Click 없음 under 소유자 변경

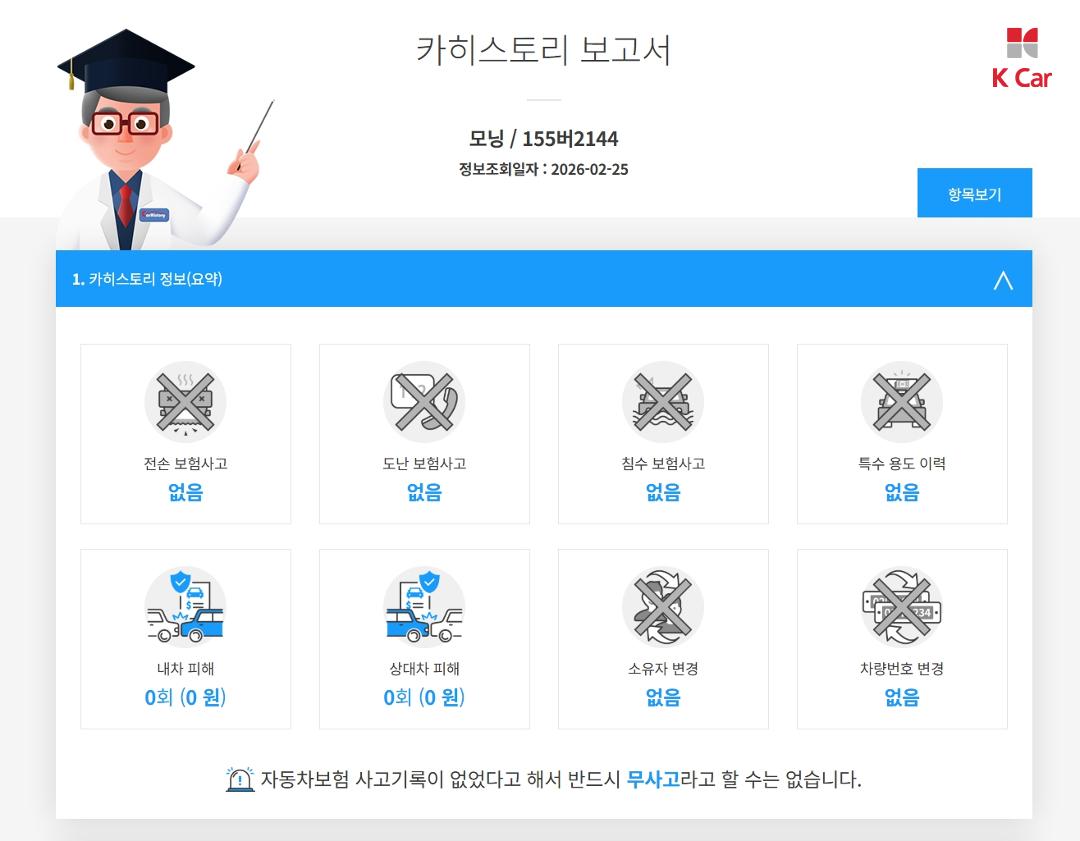coord(663,698)
